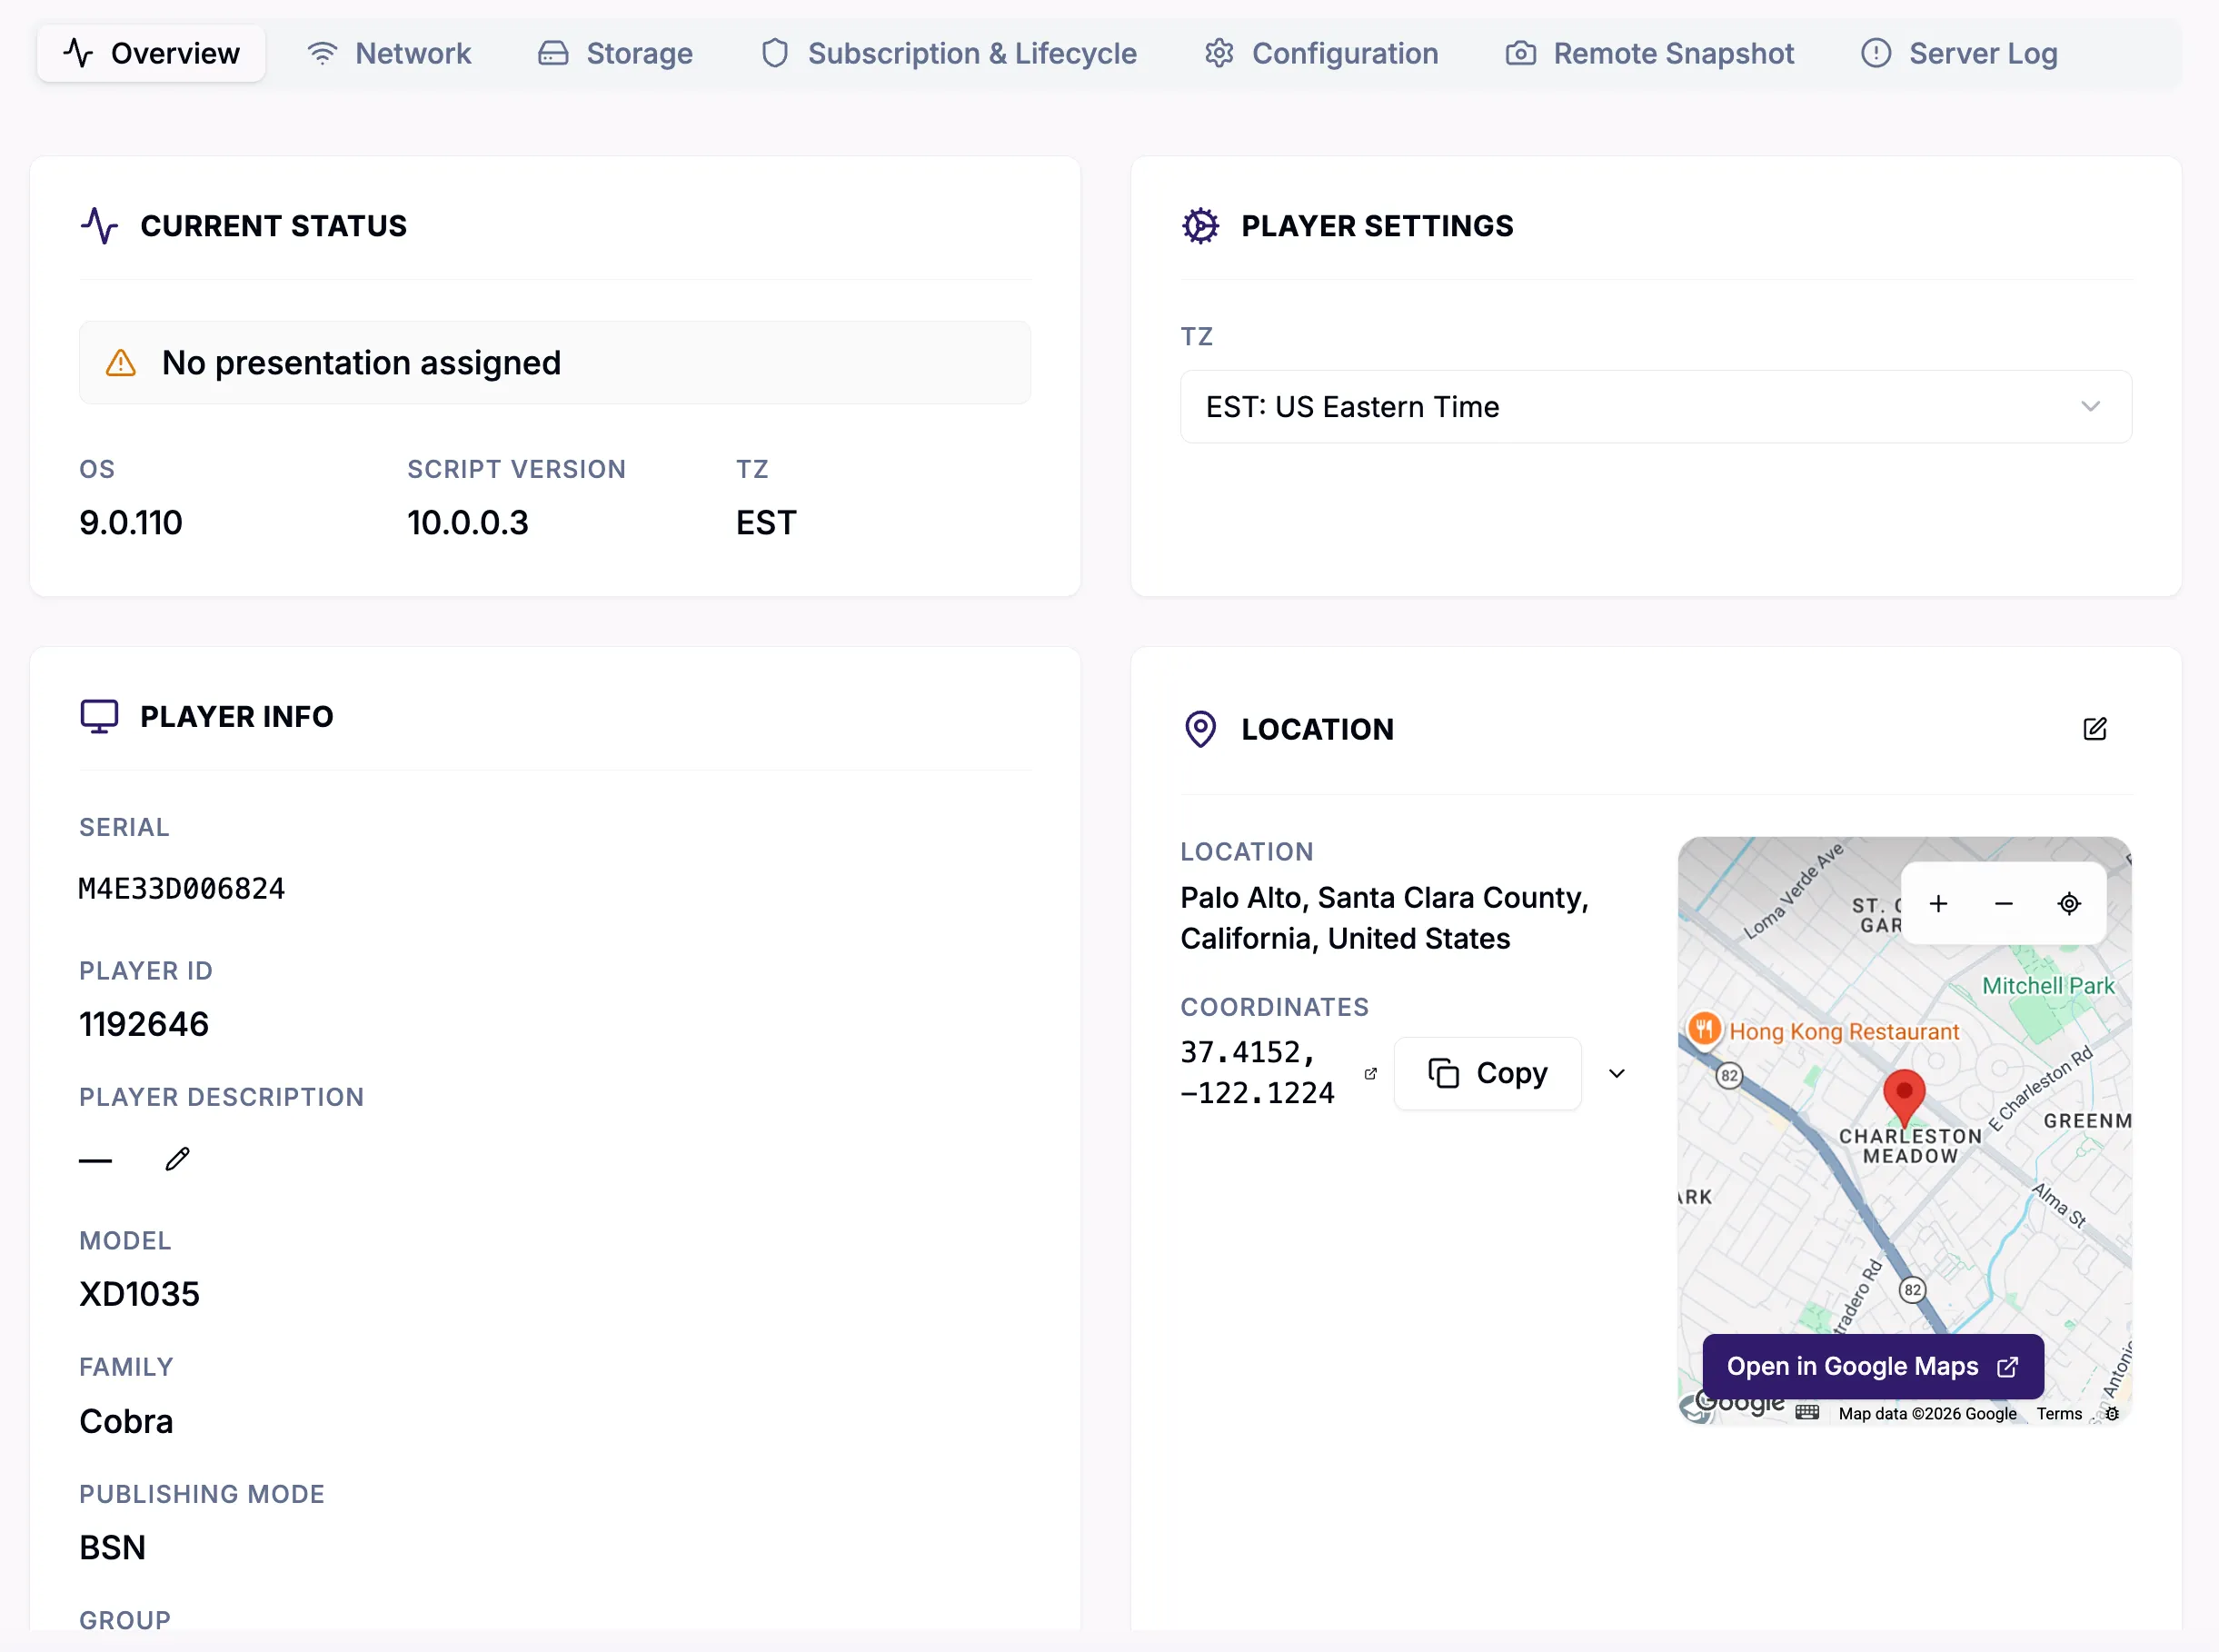
Task: Click the publishing mode value BSN
Action: 112,1547
